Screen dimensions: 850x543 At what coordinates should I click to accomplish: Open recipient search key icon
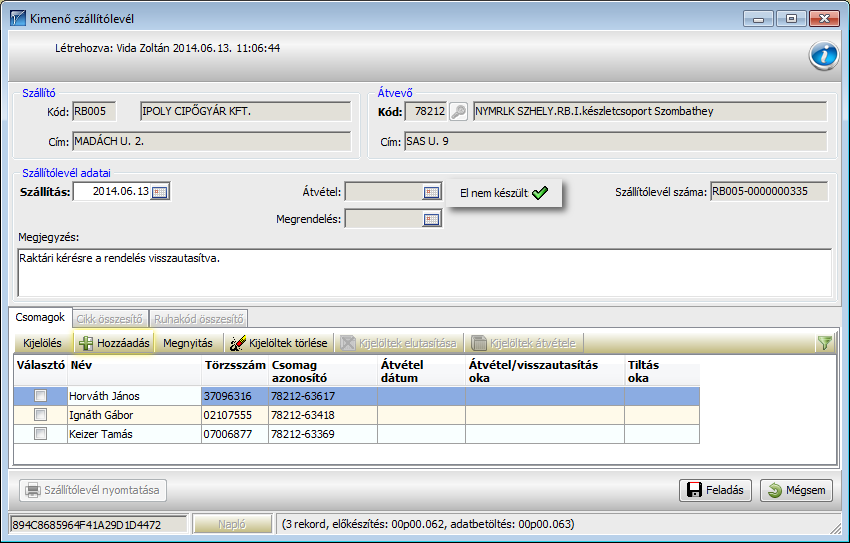459,112
